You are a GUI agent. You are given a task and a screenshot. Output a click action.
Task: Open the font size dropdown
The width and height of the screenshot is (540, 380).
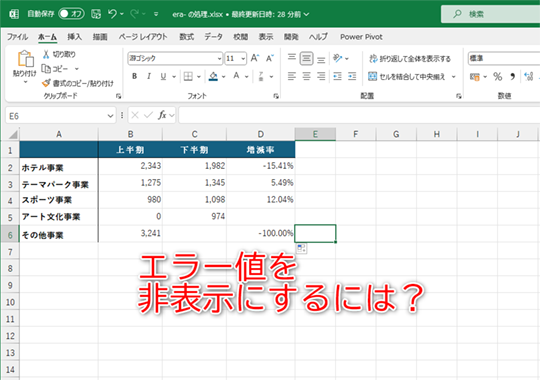coord(243,59)
